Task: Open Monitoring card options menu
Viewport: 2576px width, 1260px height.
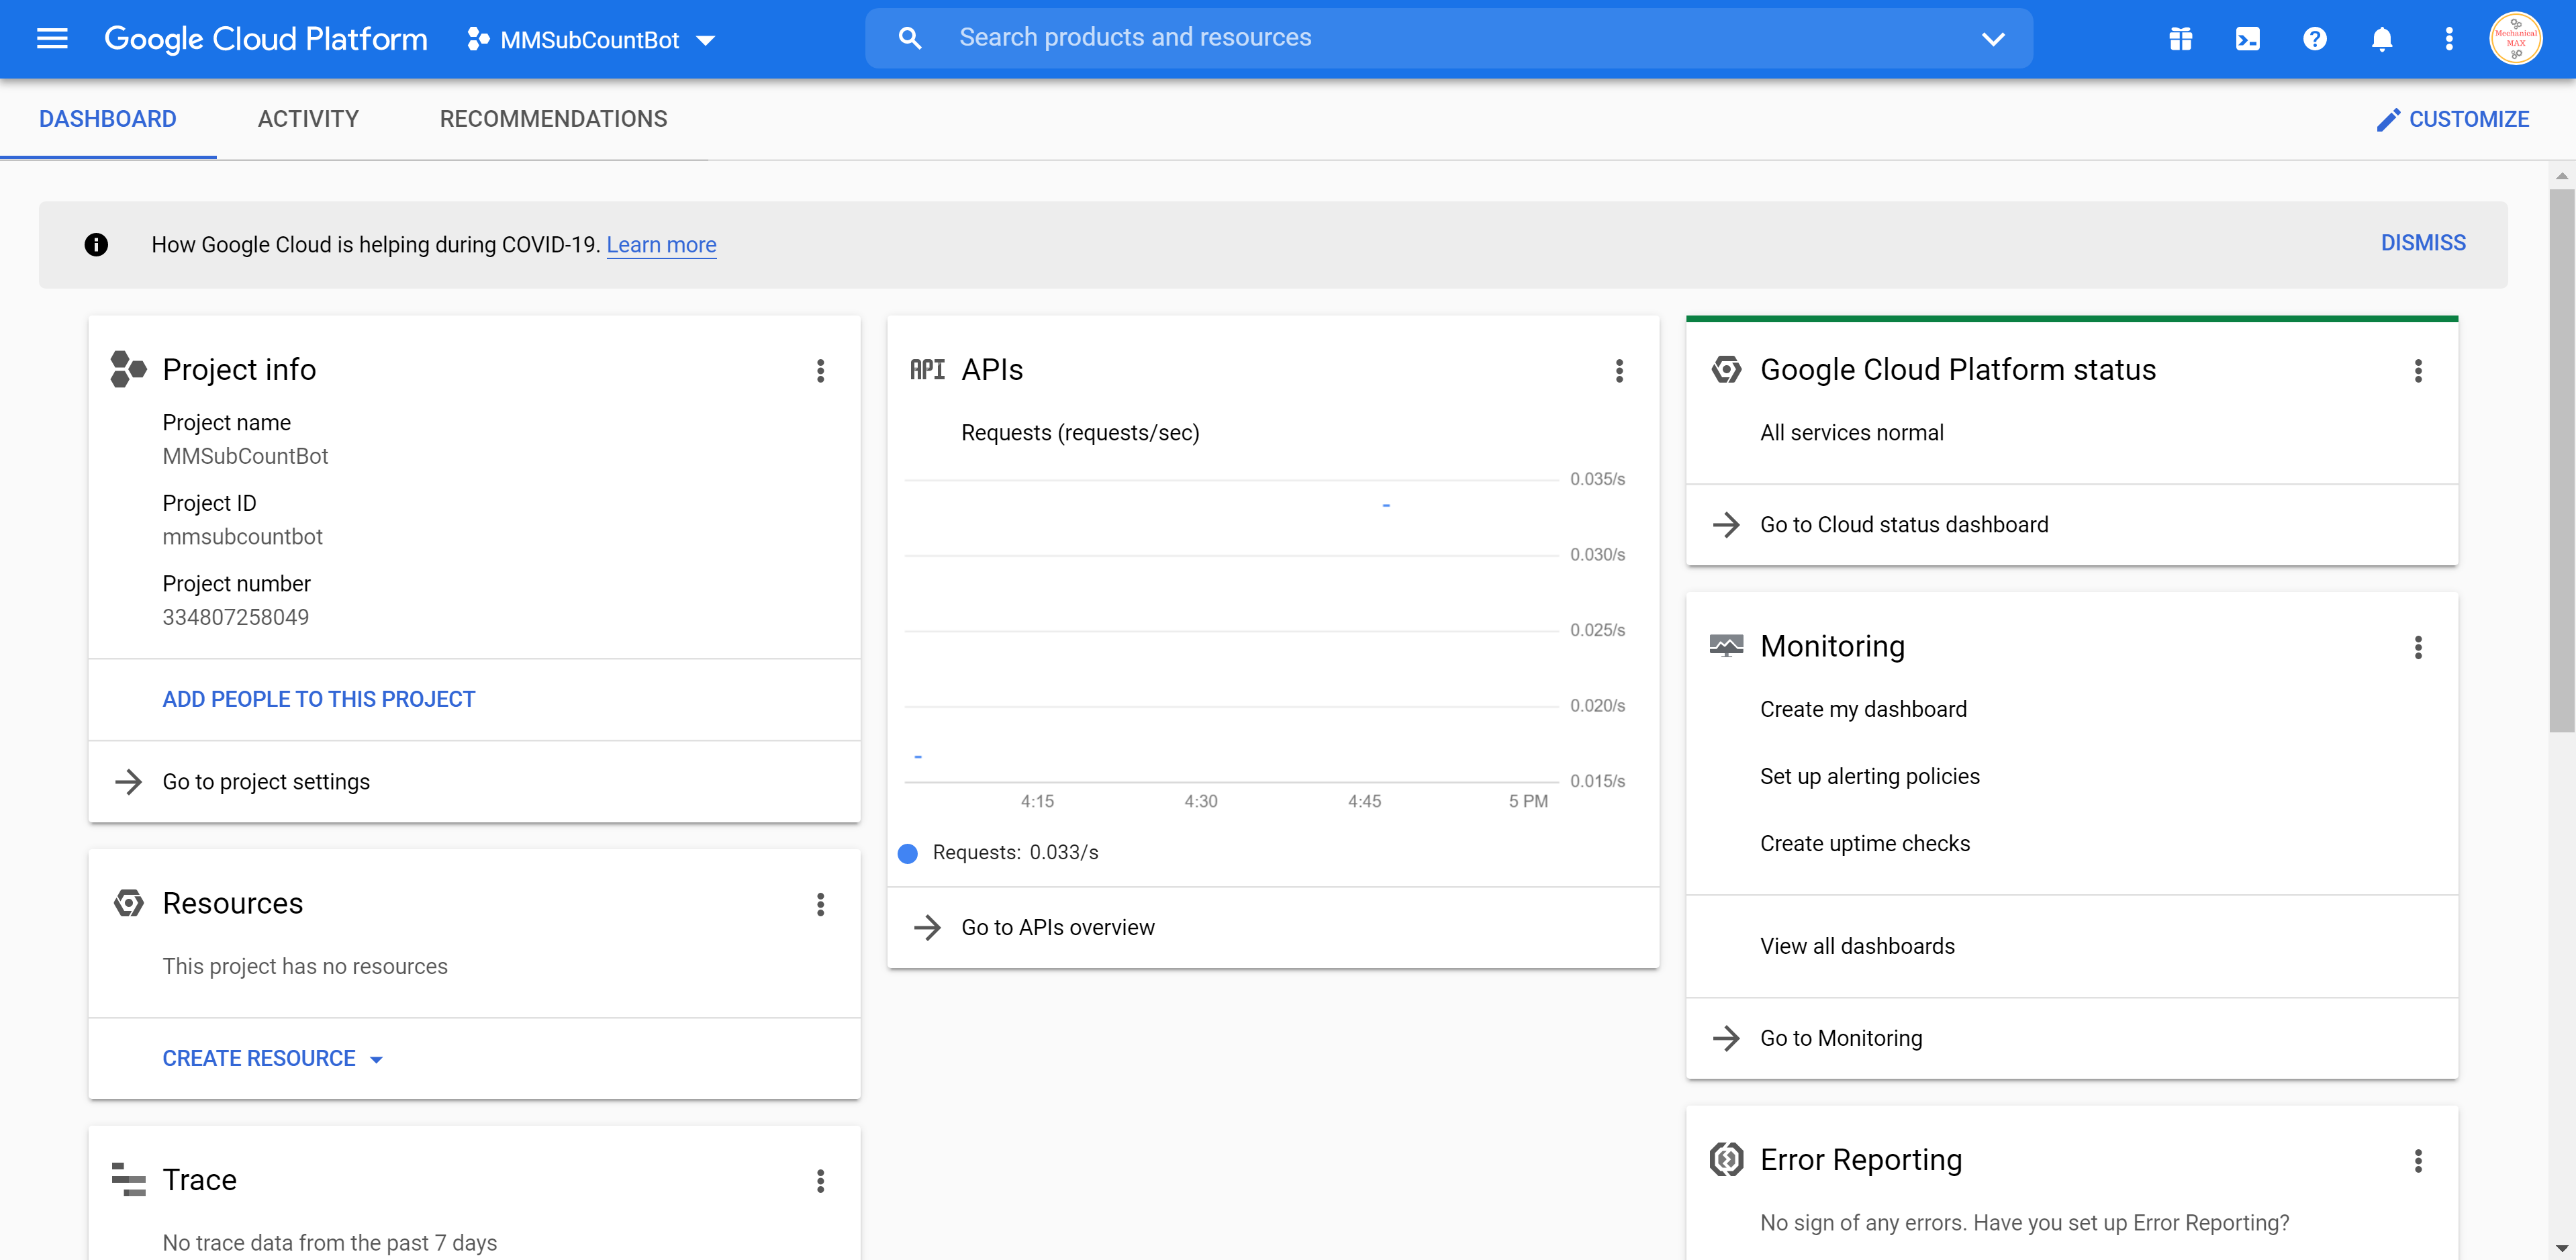Action: pos(2417,647)
